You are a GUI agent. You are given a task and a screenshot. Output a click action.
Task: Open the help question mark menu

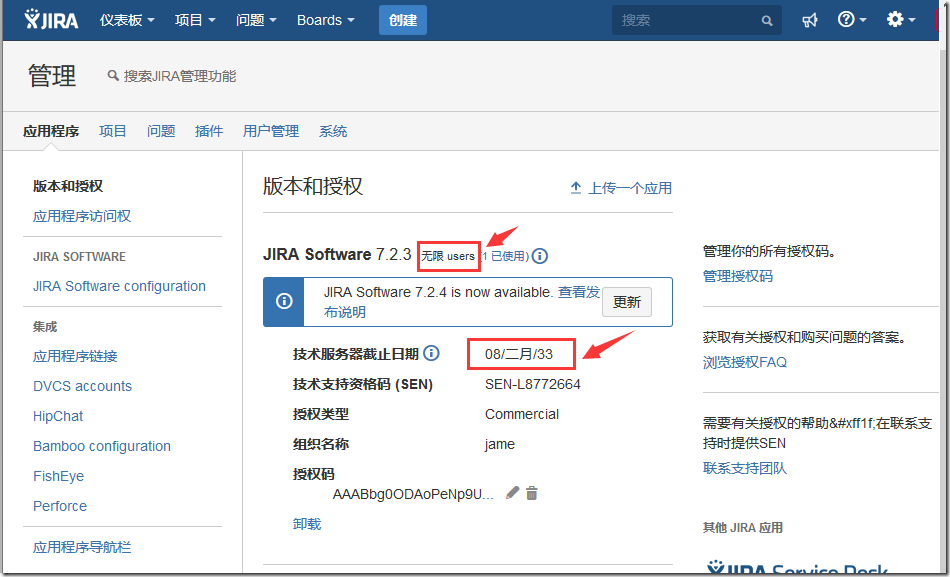point(851,20)
